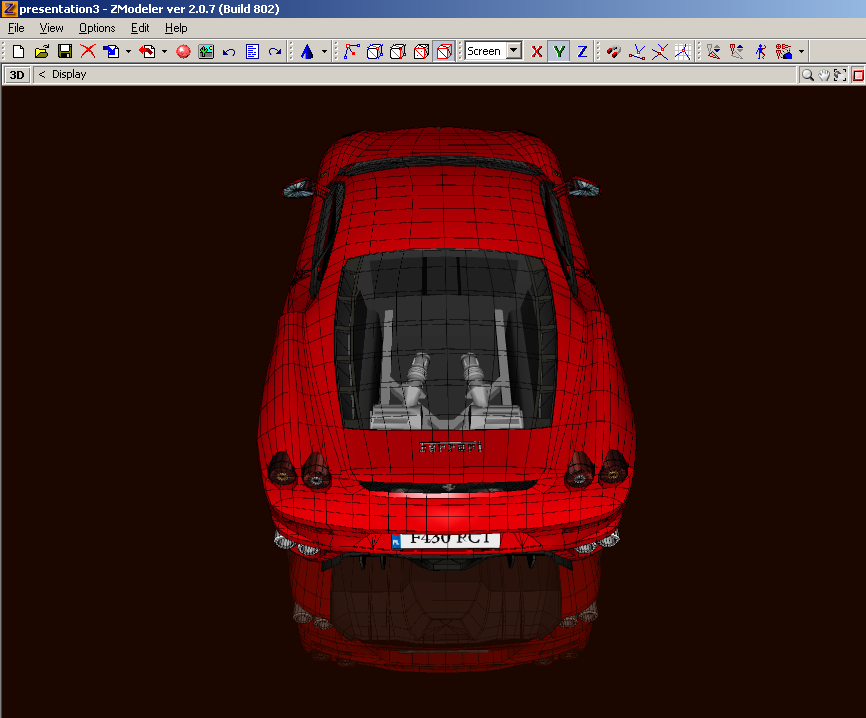866x718 pixels.
Task: Redo the last action
Action: click(275, 51)
